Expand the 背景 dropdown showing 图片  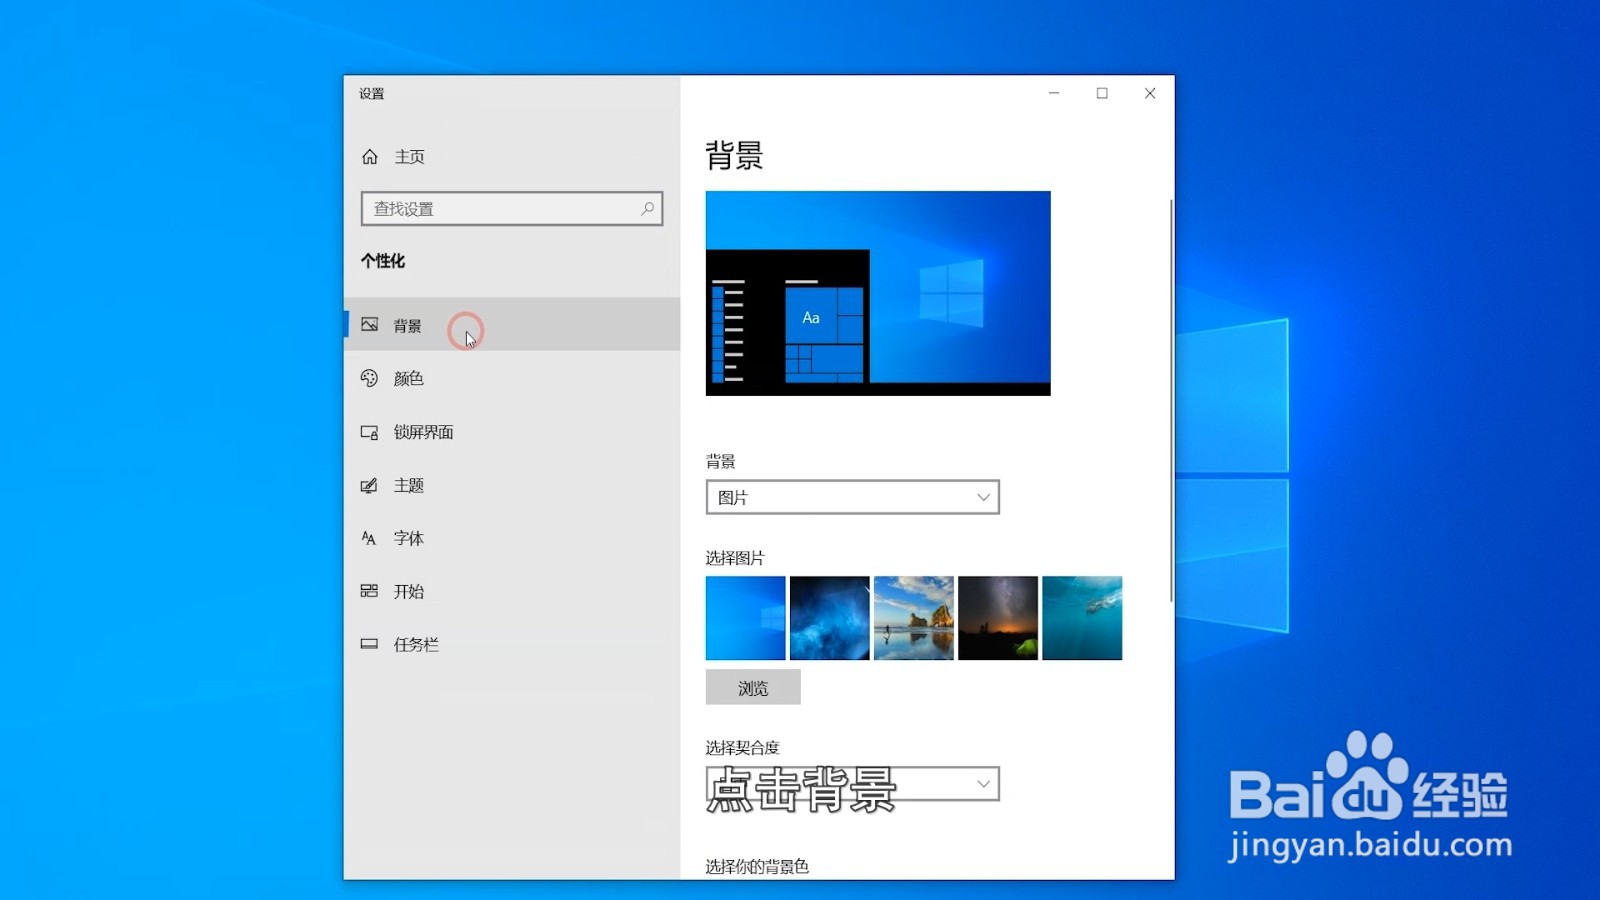[x=852, y=497]
